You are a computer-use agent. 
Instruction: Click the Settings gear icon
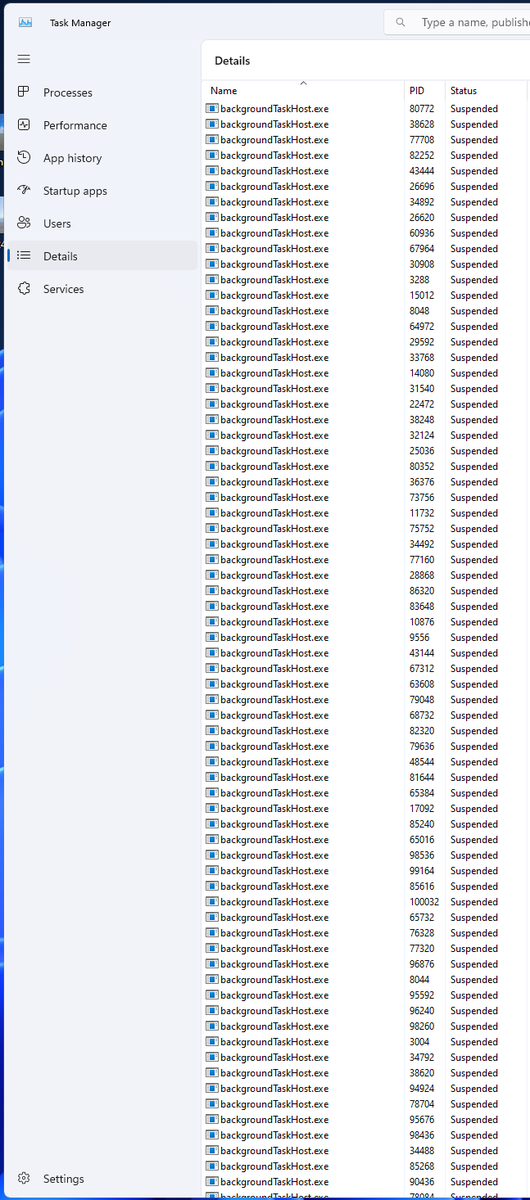[24, 1179]
